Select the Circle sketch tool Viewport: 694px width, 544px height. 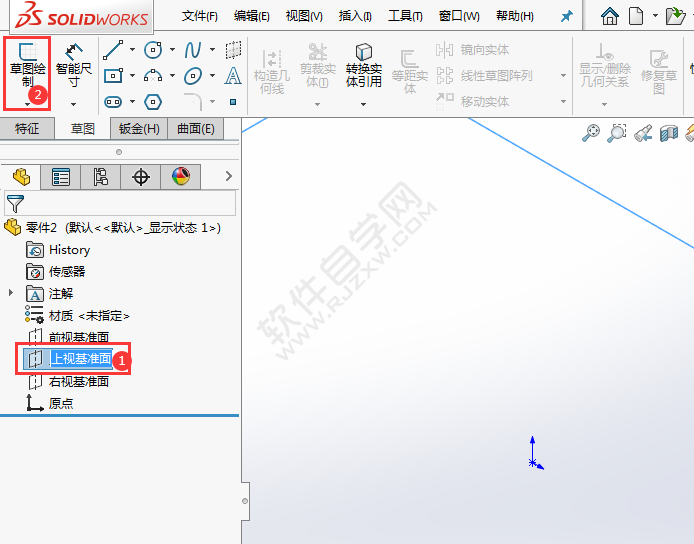pos(153,50)
